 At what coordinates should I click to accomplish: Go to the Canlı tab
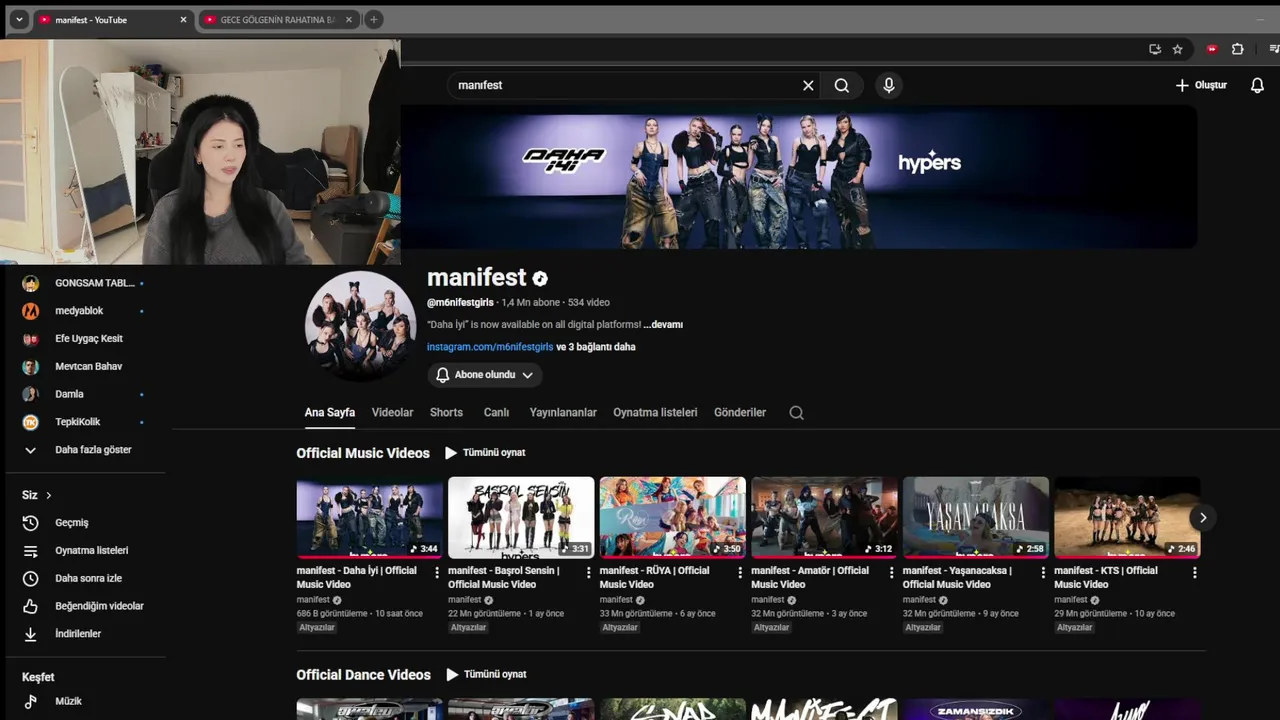(497, 412)
